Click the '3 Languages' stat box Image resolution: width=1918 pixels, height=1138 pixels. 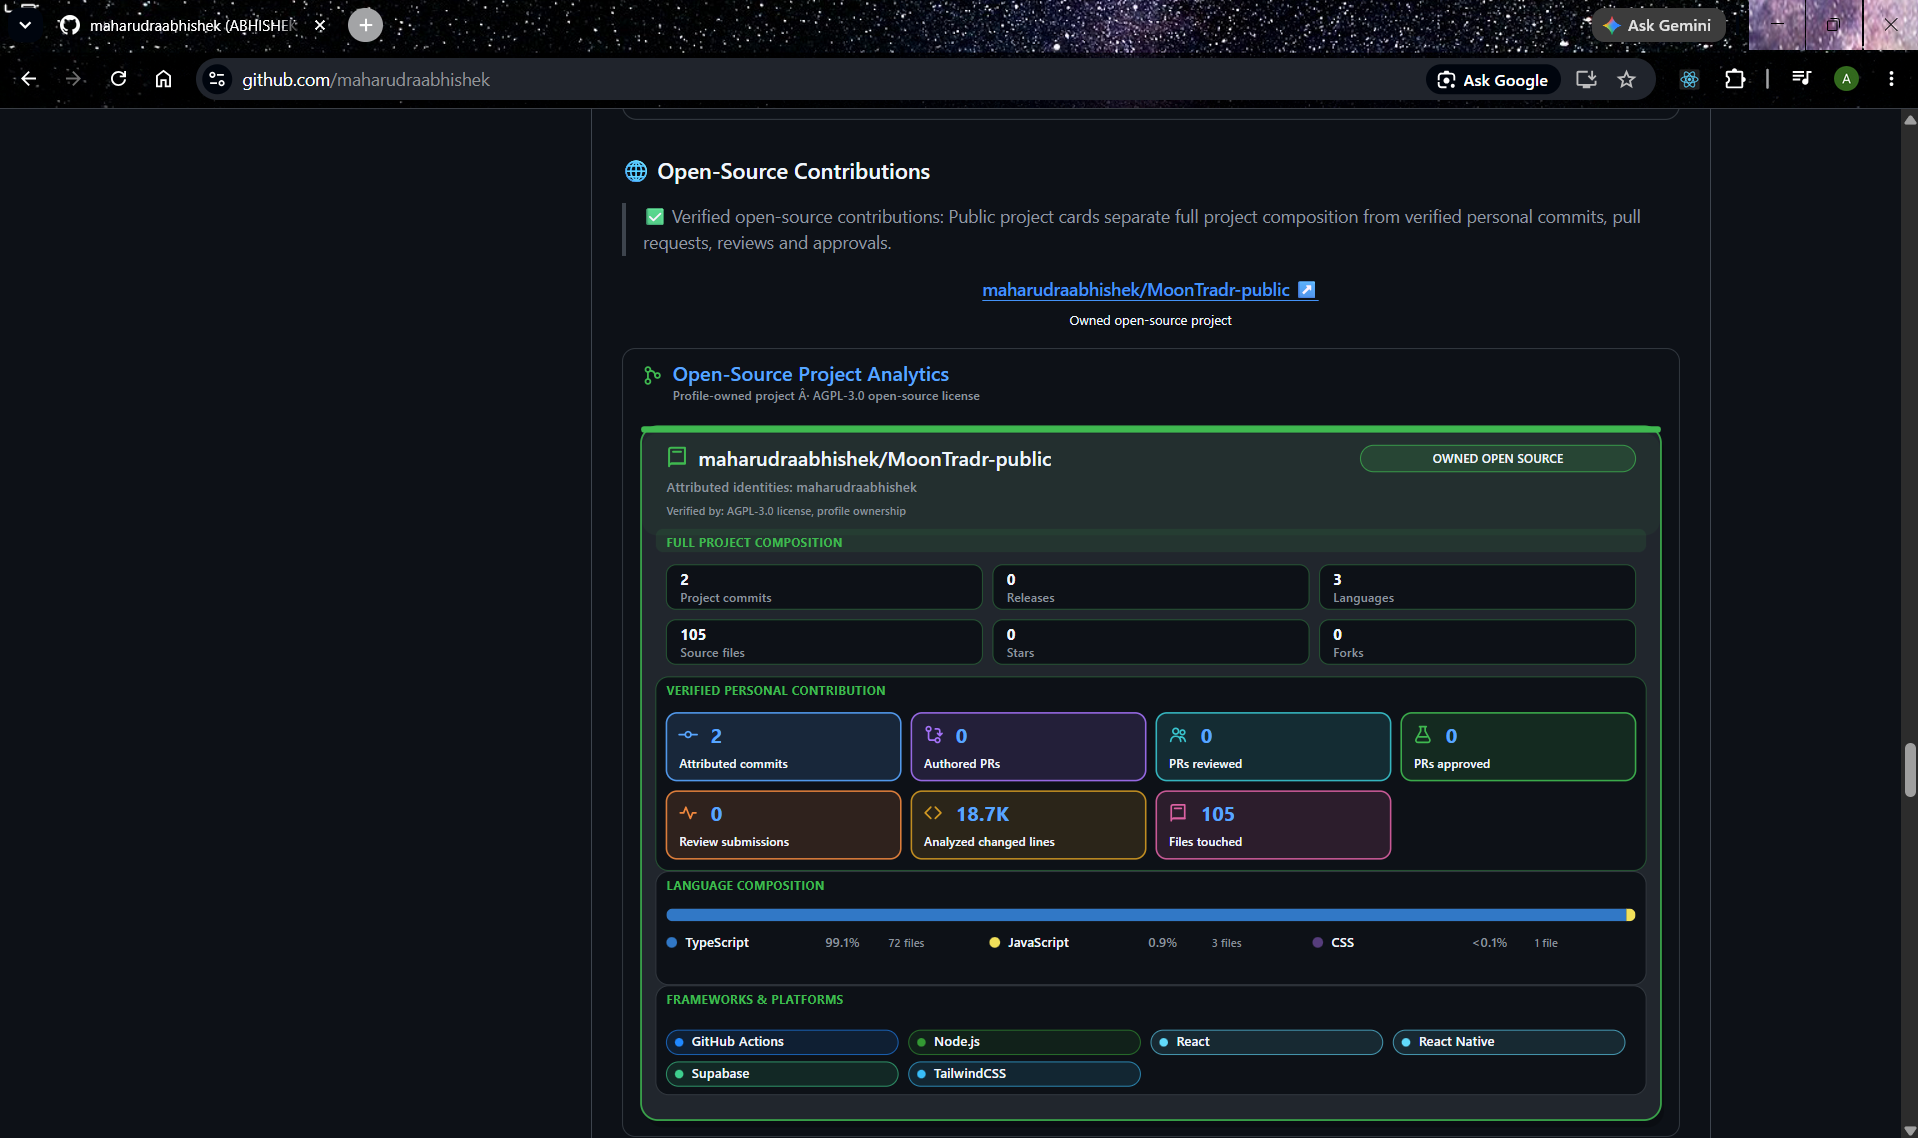point(1477,587)
